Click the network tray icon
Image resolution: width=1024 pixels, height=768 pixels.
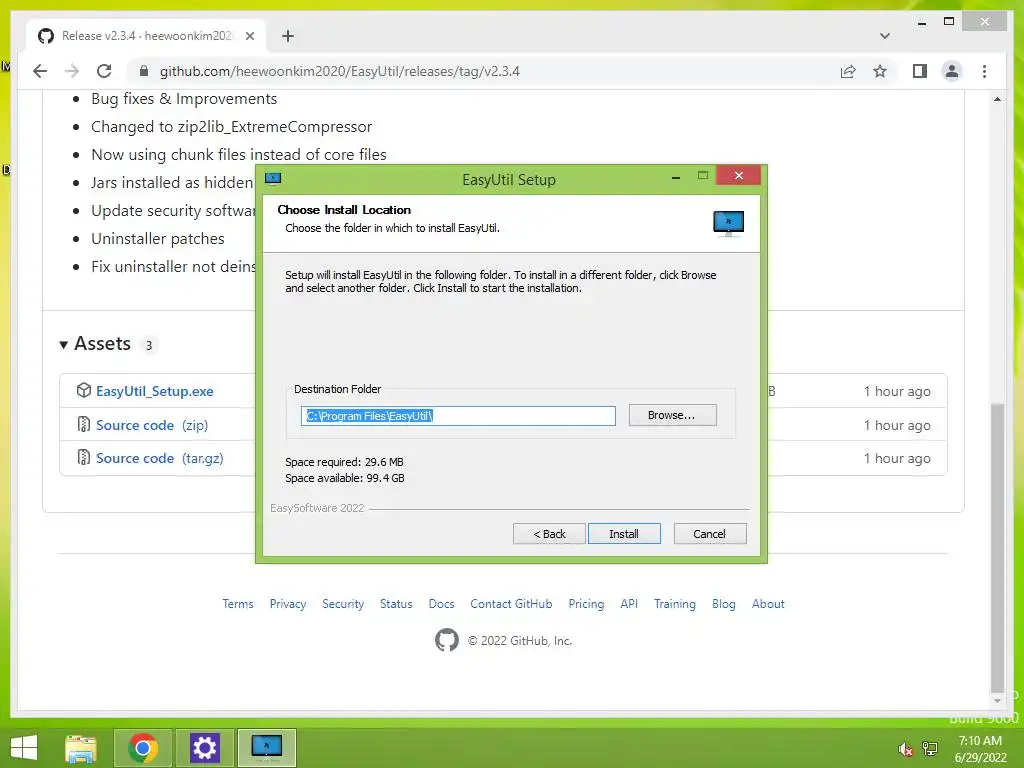pos(930,748)
